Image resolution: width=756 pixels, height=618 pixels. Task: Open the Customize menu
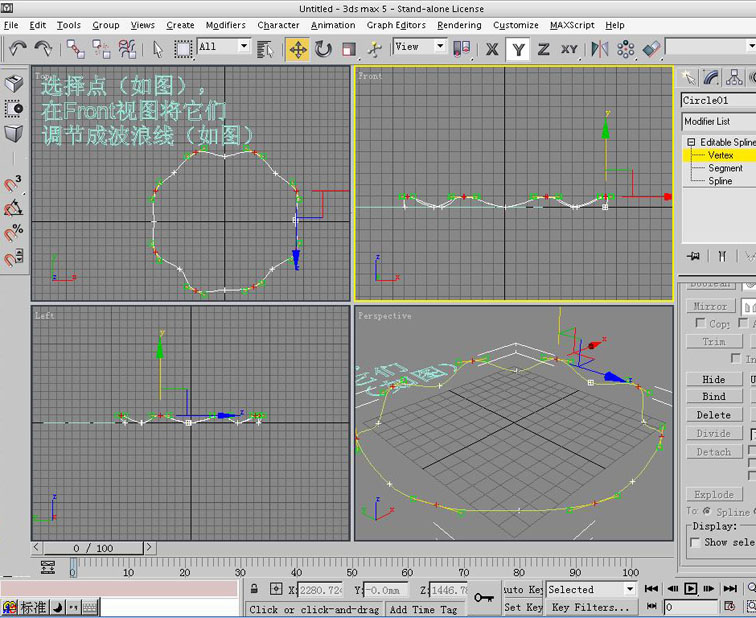point(515,25)
